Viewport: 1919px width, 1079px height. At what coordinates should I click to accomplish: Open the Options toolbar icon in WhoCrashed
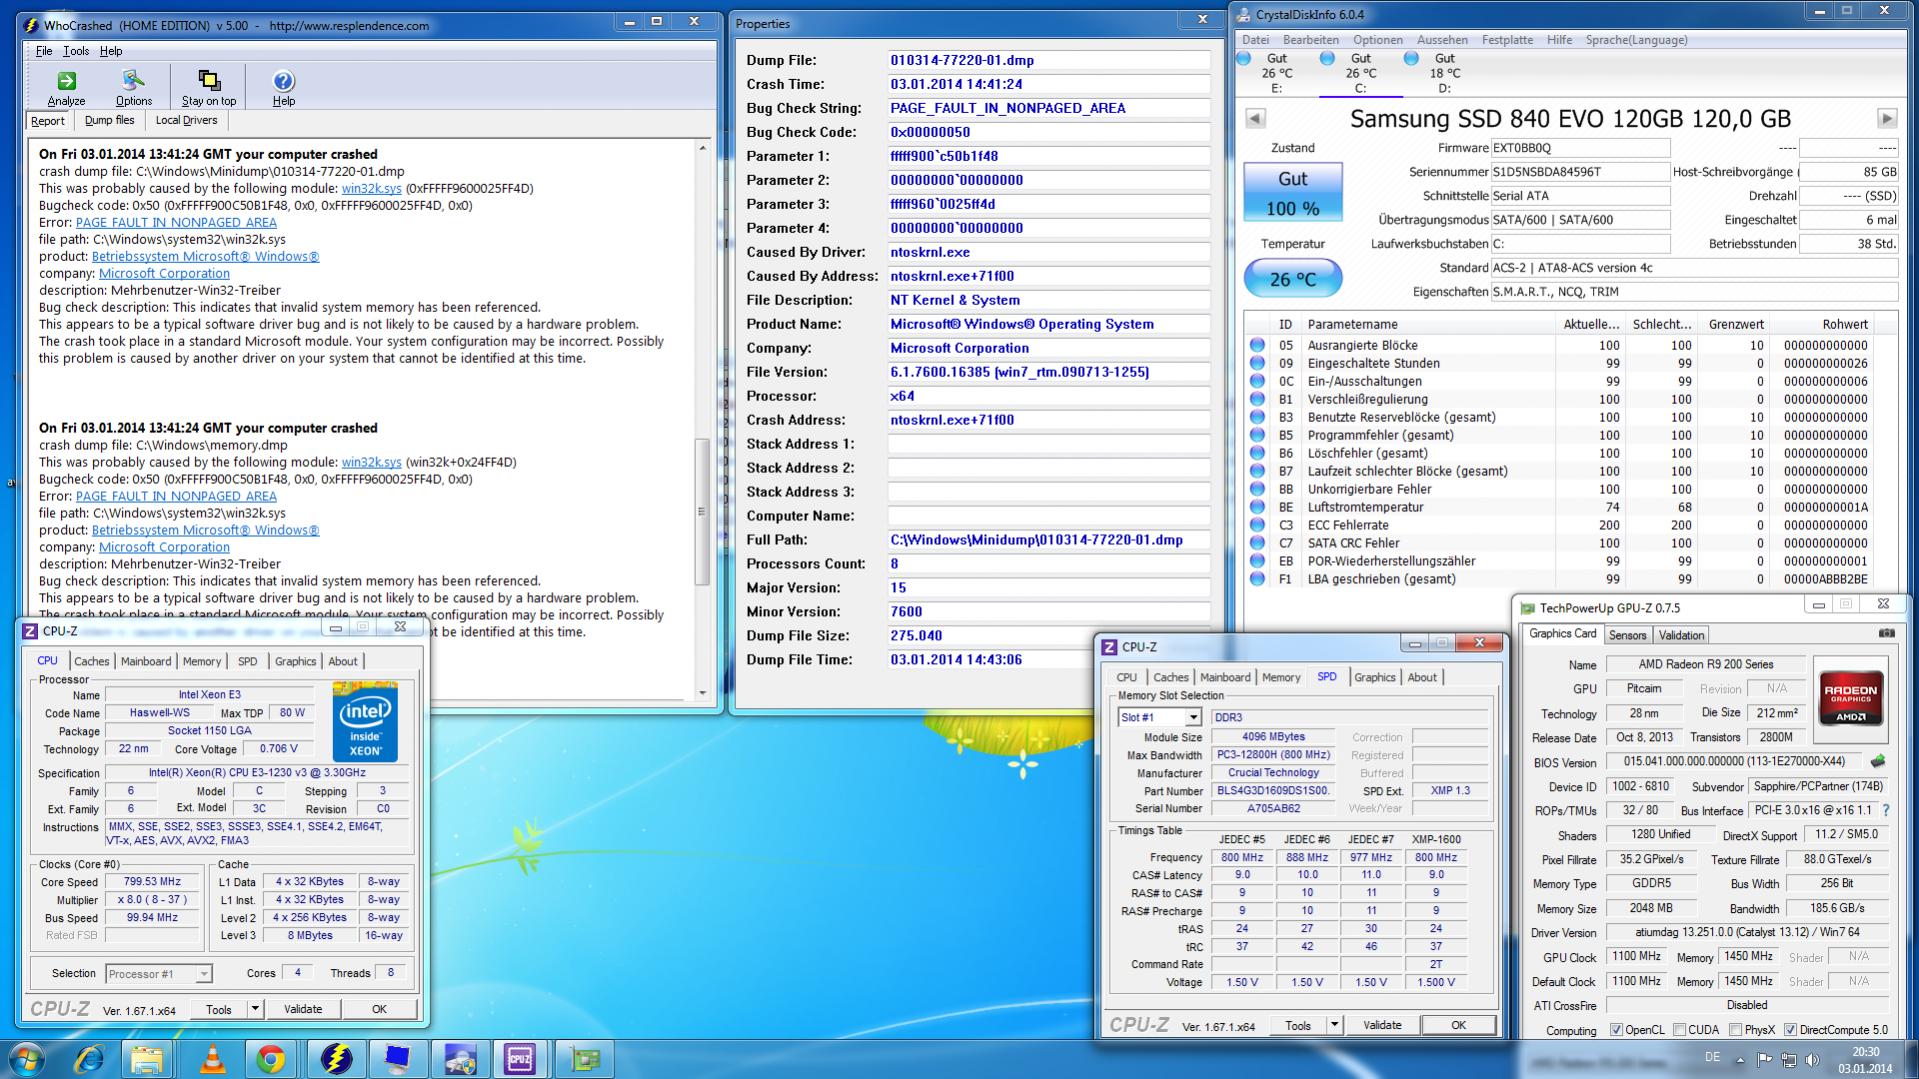pyautogui.click(x=133, y=81)
